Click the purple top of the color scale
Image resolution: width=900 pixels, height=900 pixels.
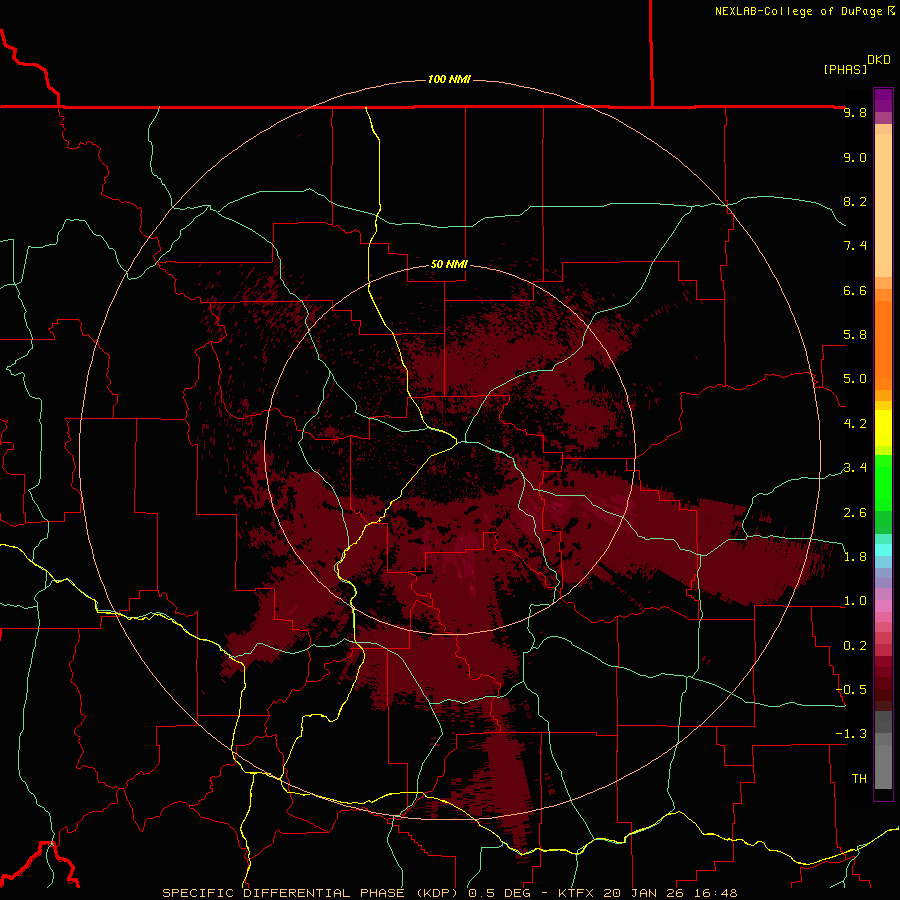coord(883,100)
